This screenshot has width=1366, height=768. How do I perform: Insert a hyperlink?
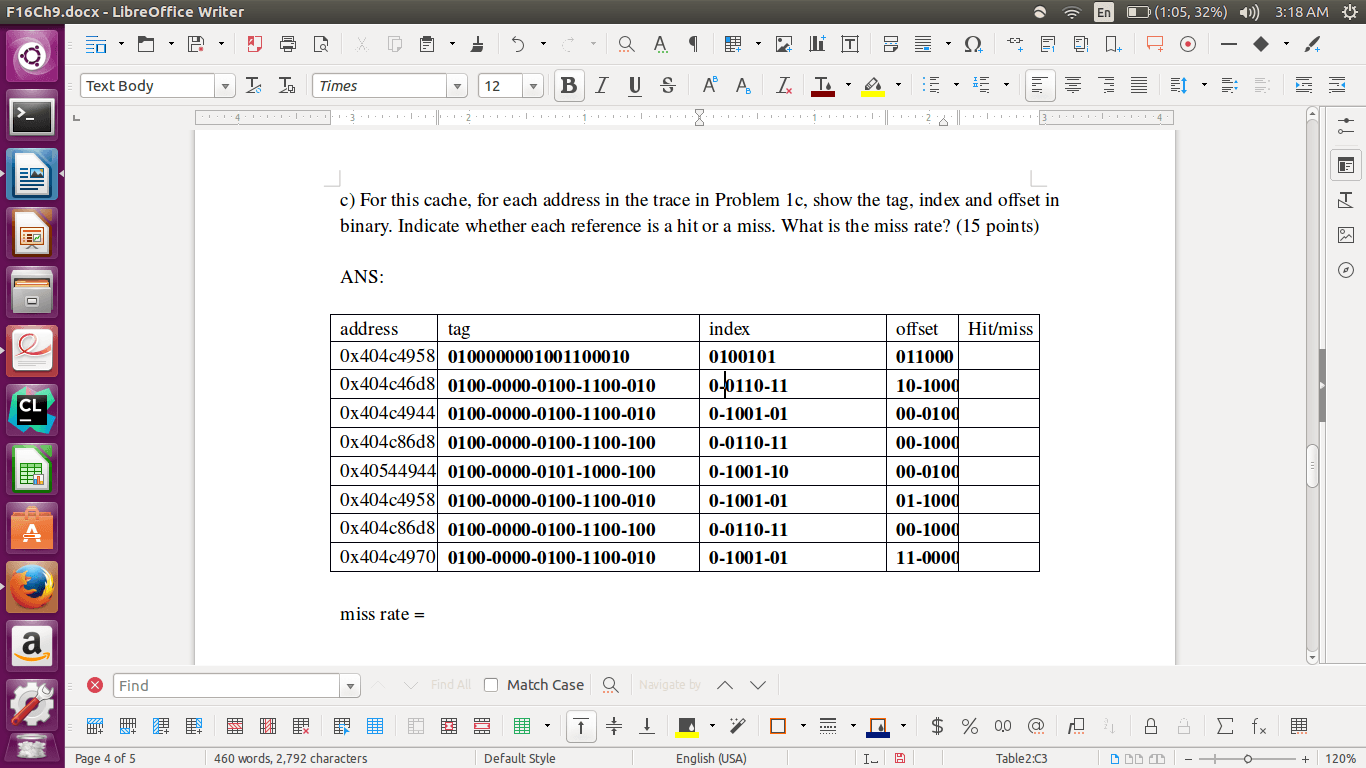click(x=1015, y=44)
